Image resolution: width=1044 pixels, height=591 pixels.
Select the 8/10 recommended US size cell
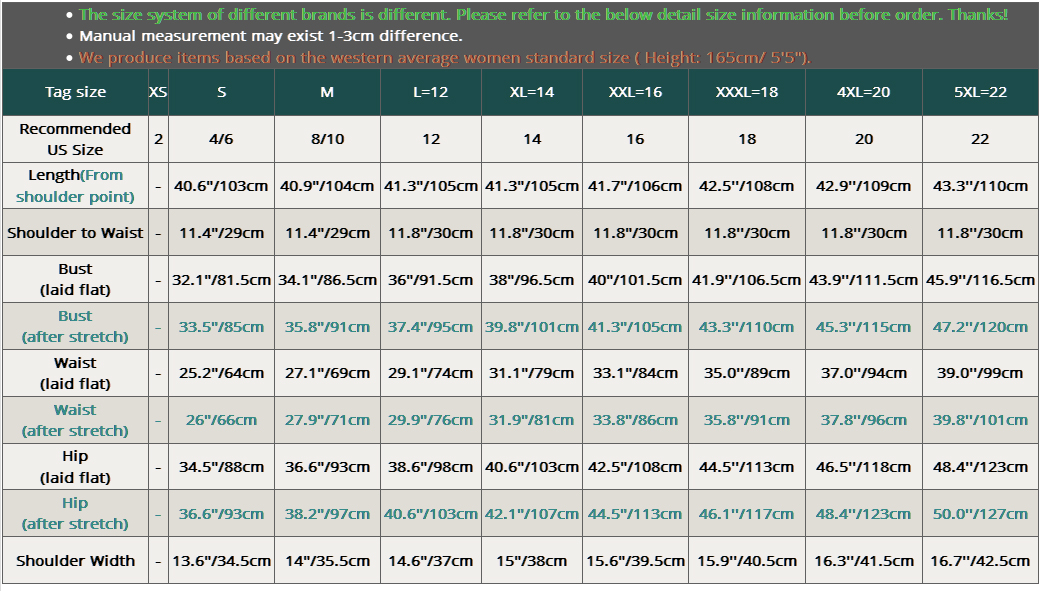point(327,139)
